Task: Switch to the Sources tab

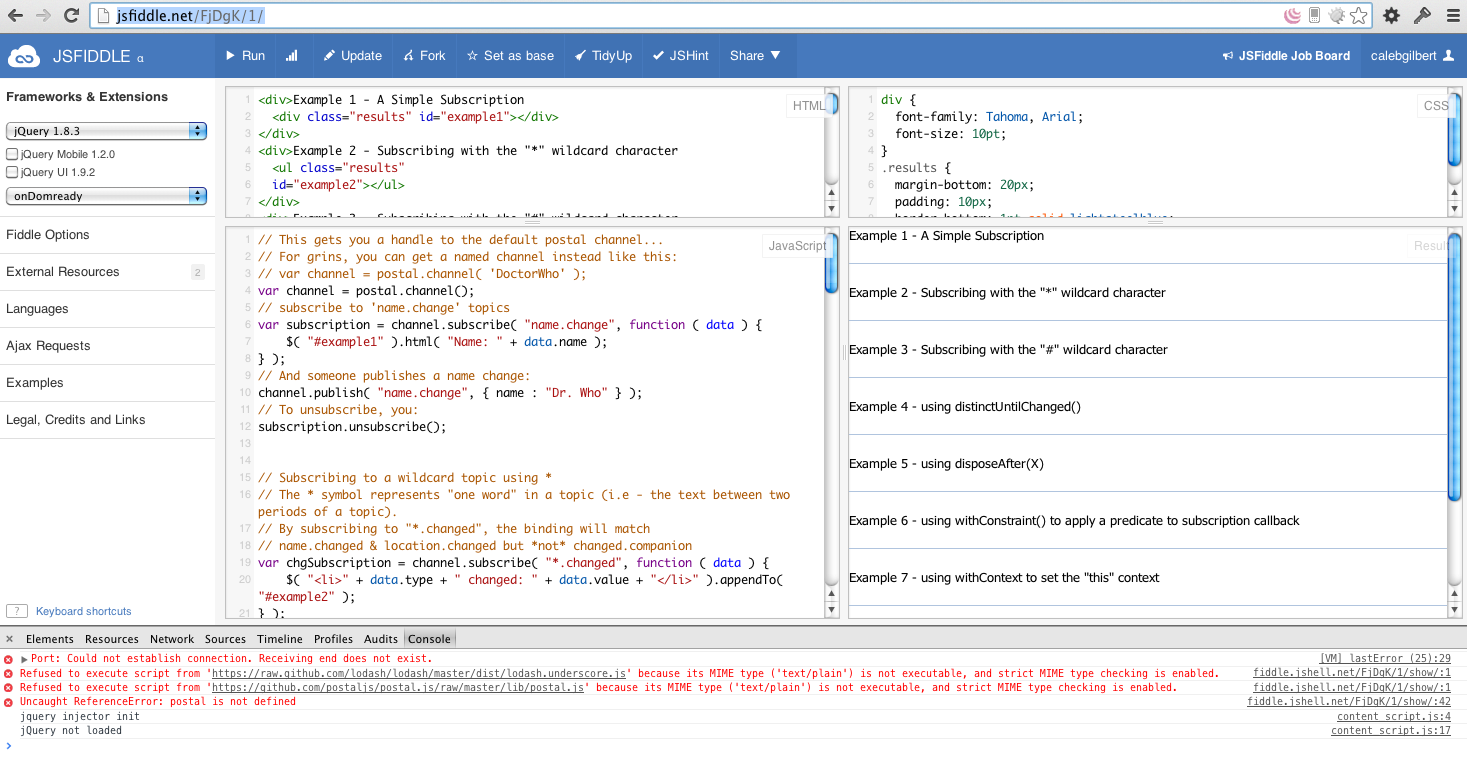Action: (225, 639)
